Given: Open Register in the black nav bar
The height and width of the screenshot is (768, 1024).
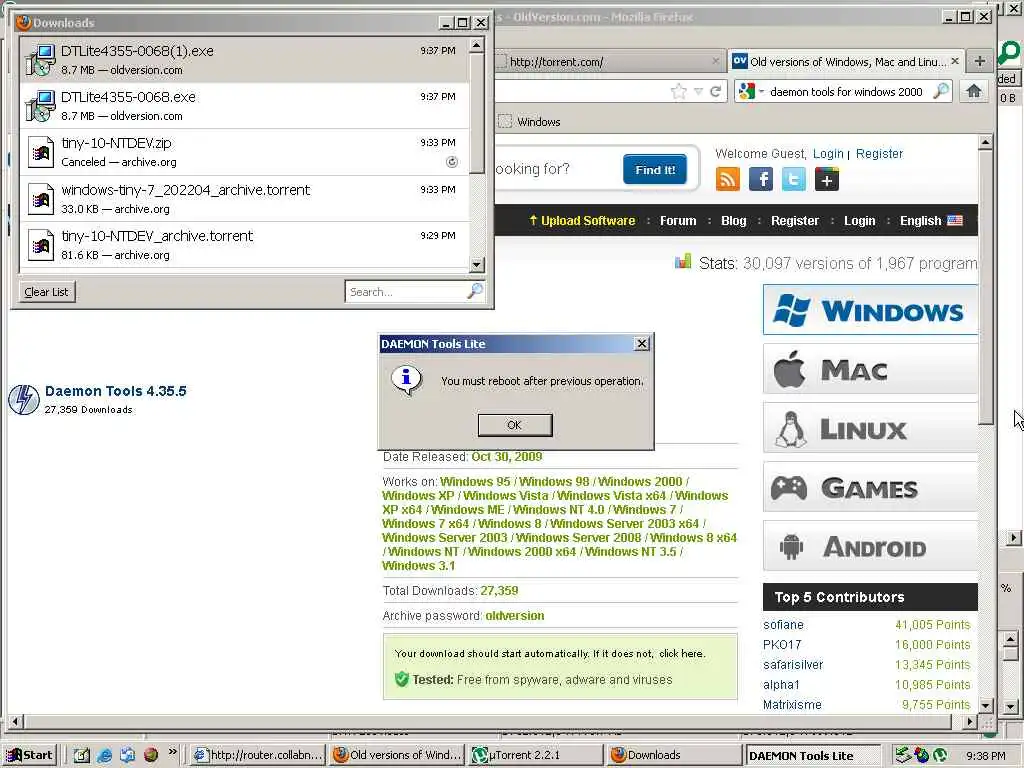Looking at the screenshot, I should (795, 221).
